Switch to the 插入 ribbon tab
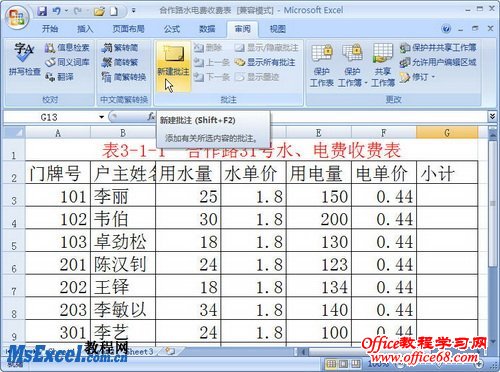 (85, 29)
